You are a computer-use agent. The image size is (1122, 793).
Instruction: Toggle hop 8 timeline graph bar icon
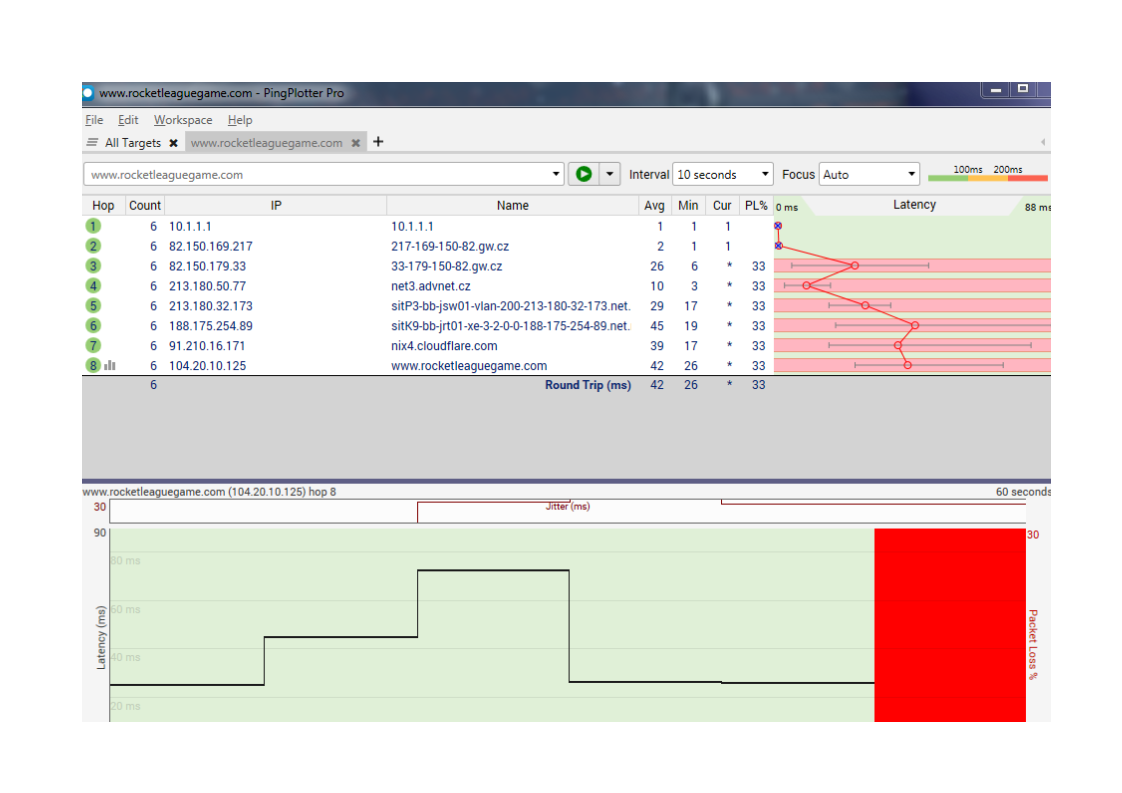tap(110, 366)
